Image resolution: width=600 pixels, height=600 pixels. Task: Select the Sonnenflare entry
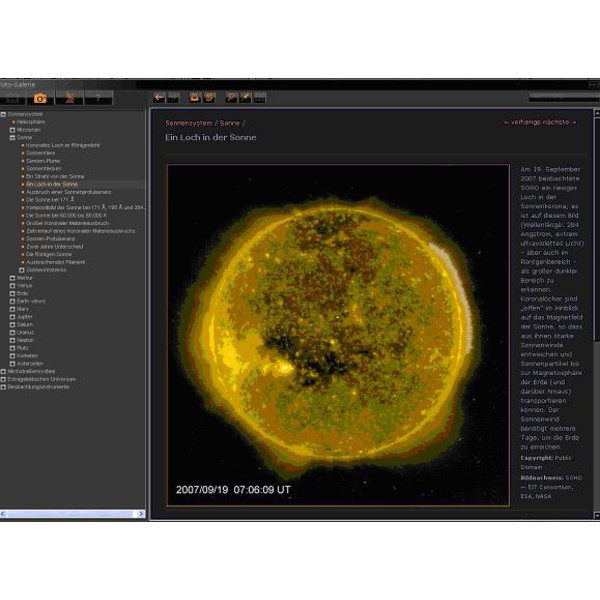pyautogui.click(x=41, y=153)
